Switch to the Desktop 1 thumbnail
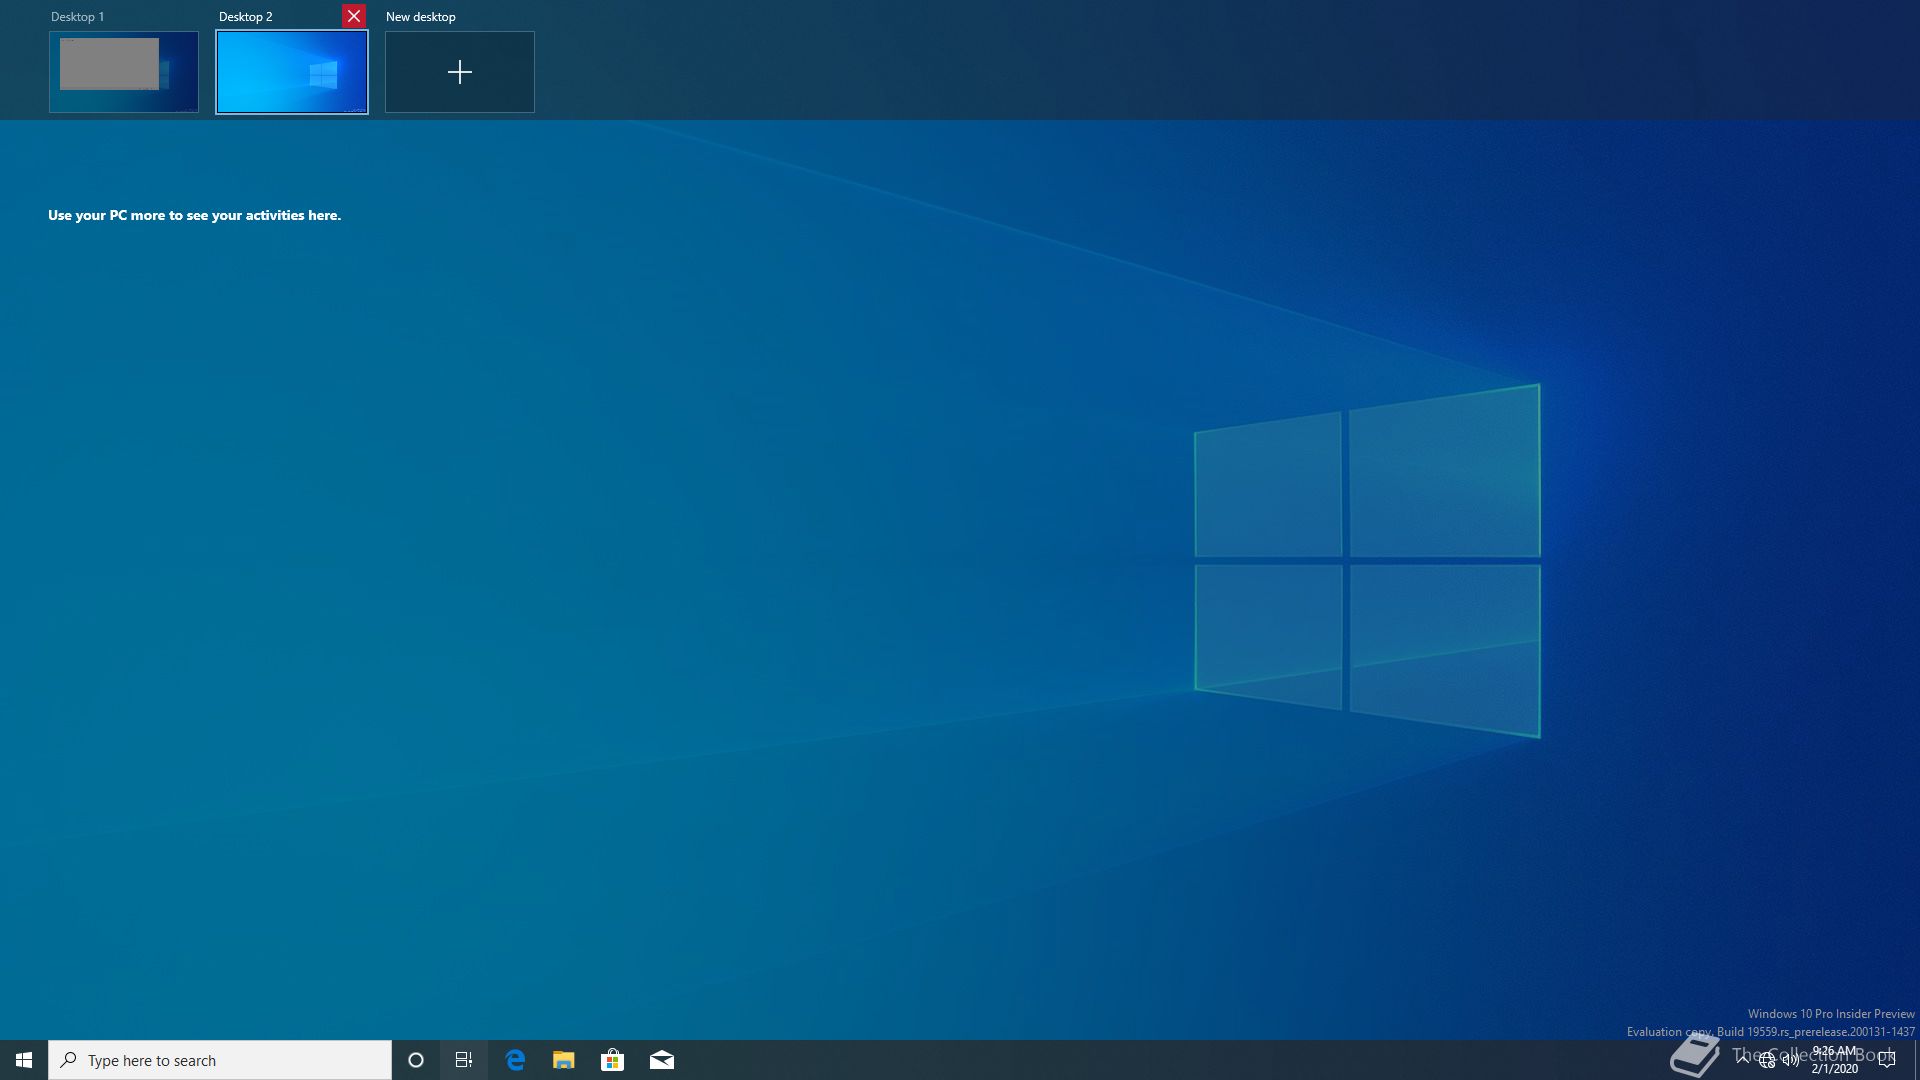Viewport: 1920px width, 1080px height. (124, 72)
